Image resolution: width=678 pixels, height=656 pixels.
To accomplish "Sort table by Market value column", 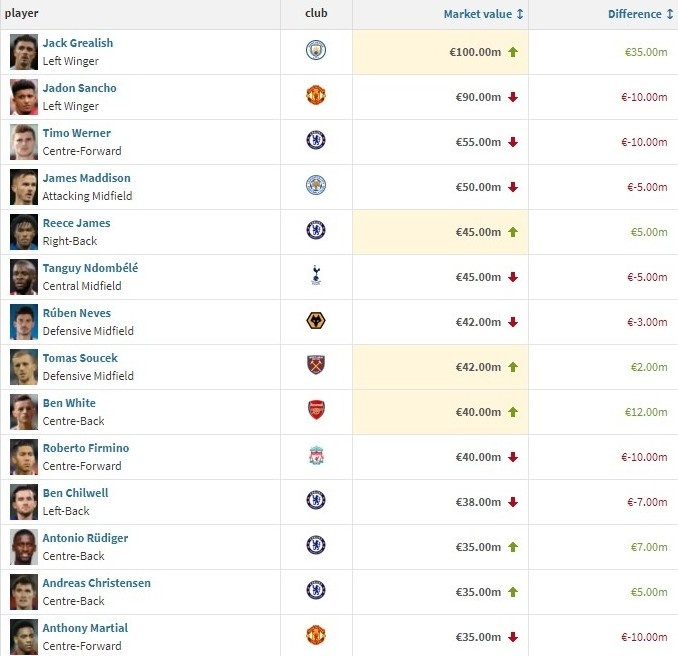I will pyautogui.click(x=483, y=14).
